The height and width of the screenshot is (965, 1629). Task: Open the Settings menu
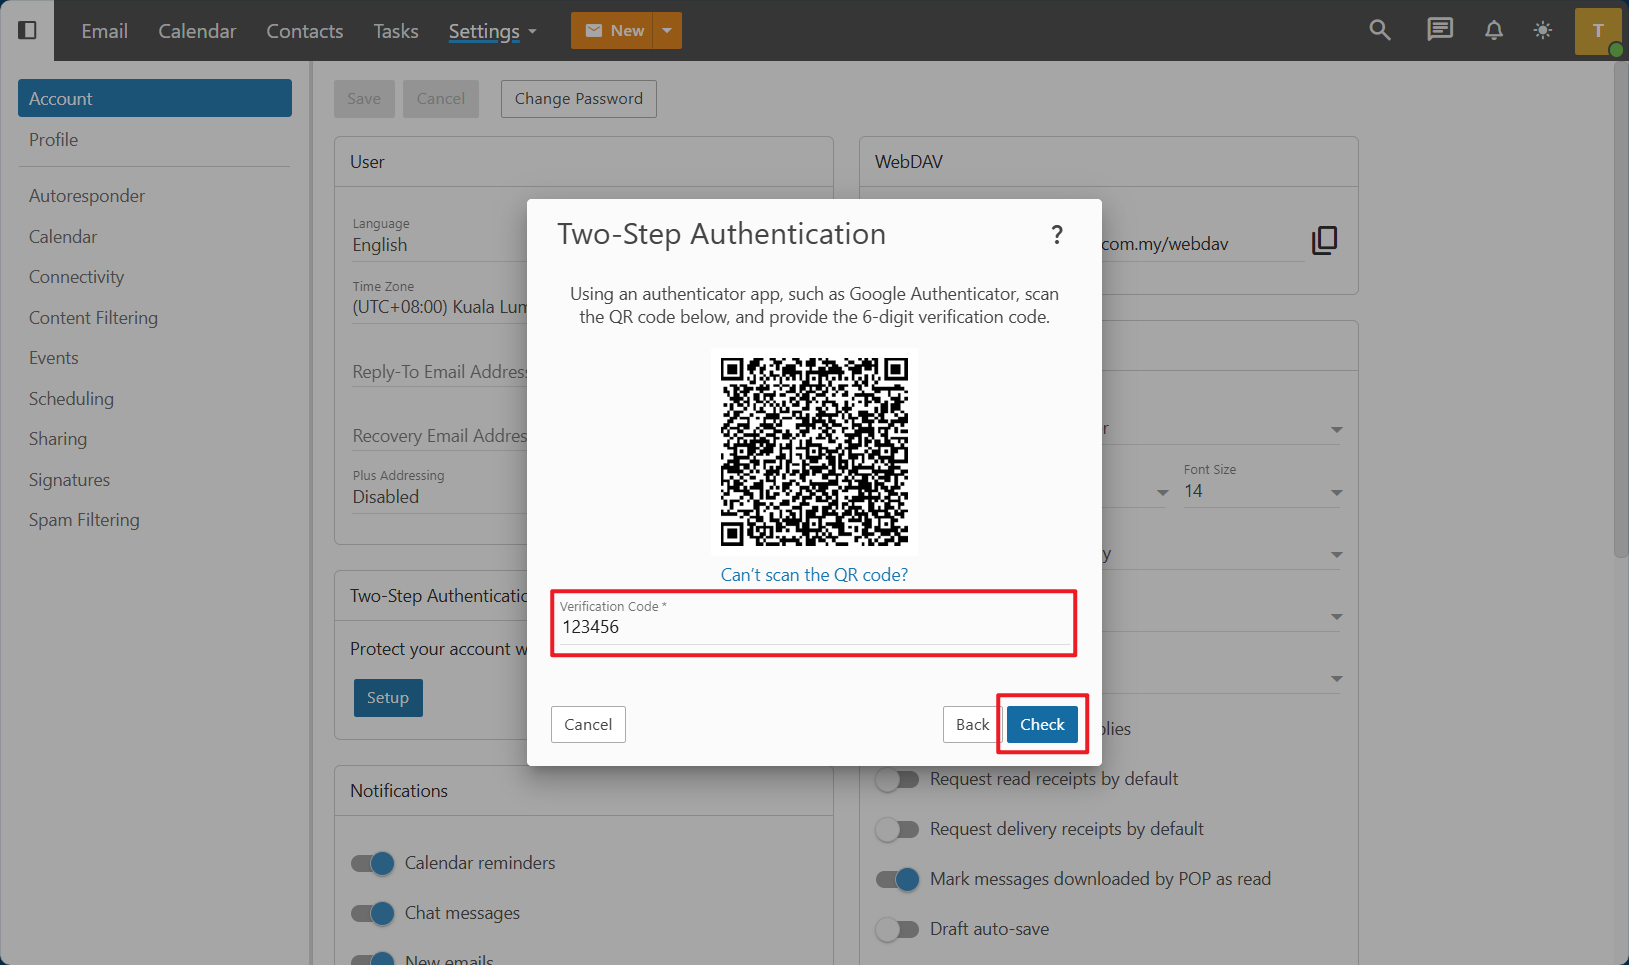(x=493, y=31)
